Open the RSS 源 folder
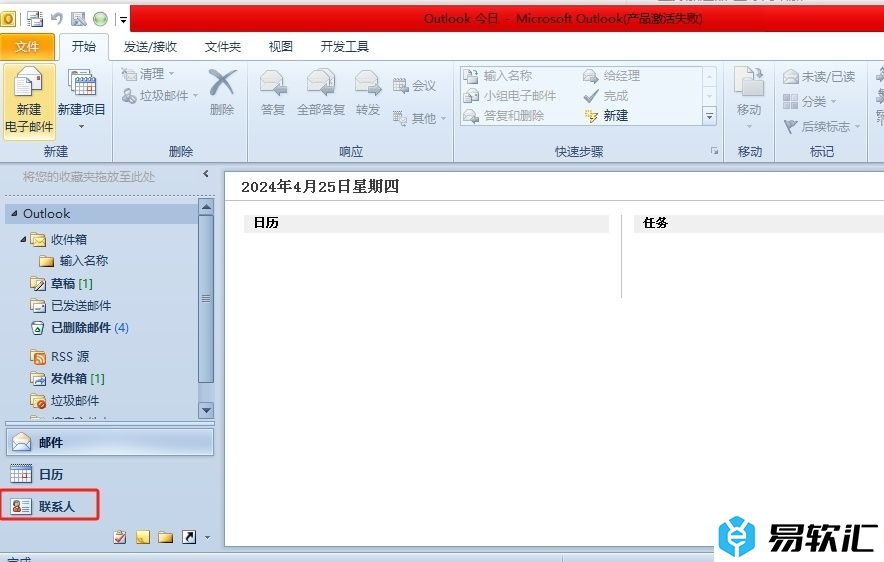 coord(70,357)
